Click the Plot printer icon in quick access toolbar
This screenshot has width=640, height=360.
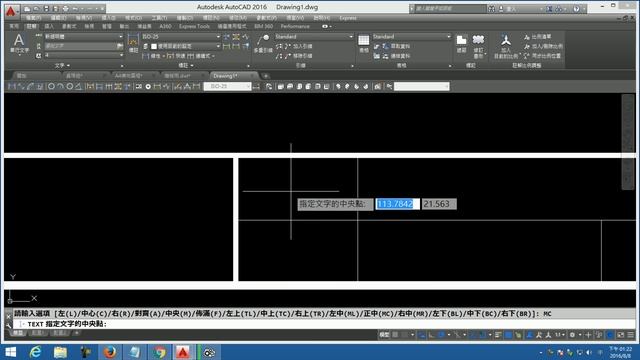(x=66, y=9)
